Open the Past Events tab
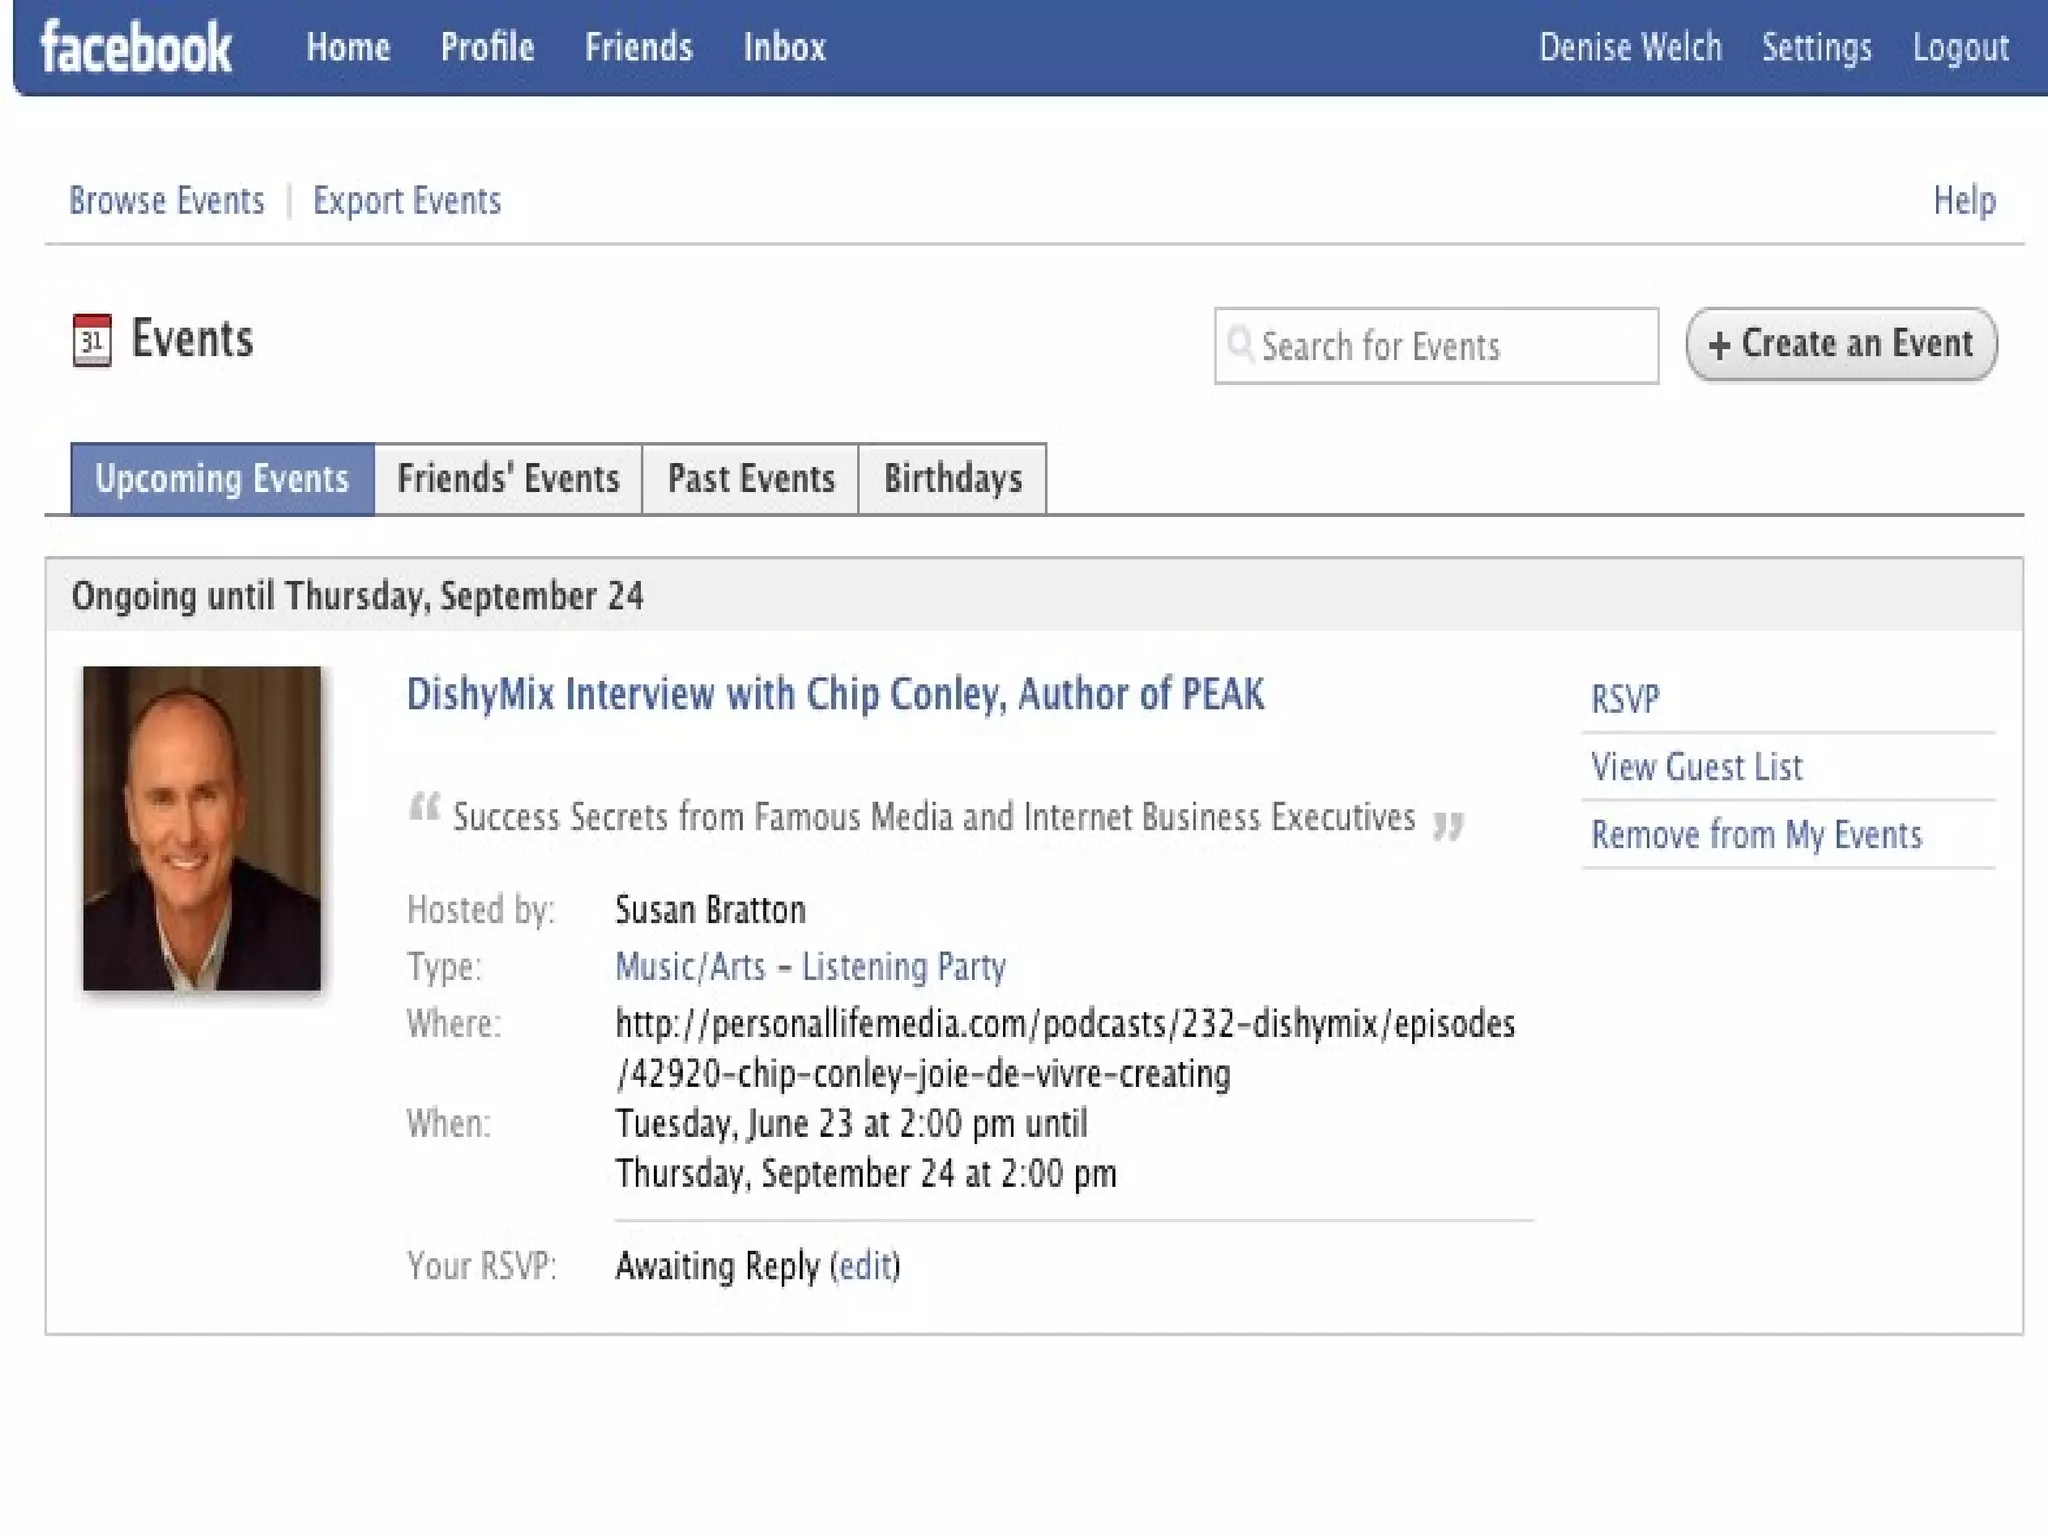Image resolution: width=2048 pixels, height=1536 pixels. coord(751,479)
